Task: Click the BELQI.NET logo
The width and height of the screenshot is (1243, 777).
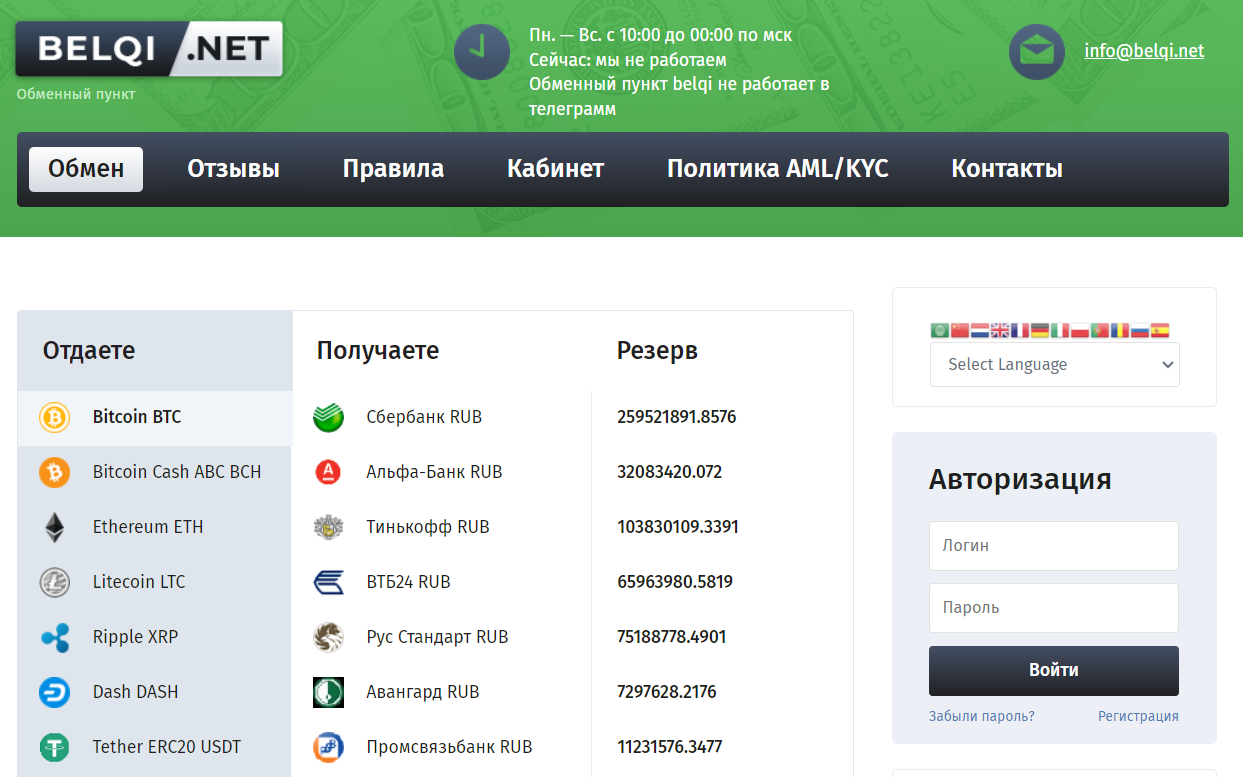Action: (x=149, y=49)
